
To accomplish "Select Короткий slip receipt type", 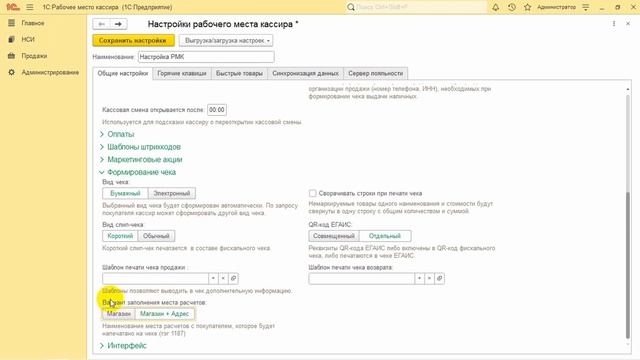I will 120,236.
